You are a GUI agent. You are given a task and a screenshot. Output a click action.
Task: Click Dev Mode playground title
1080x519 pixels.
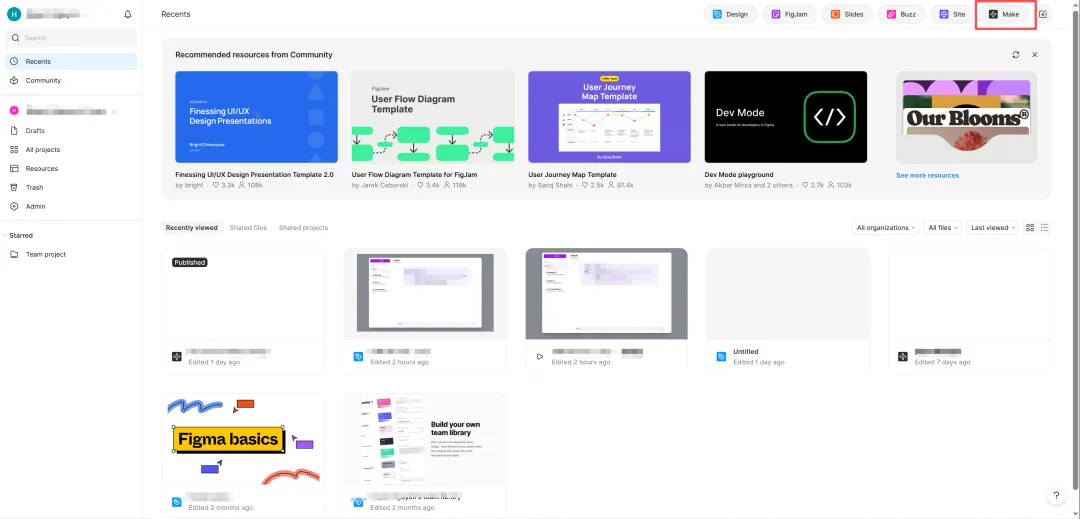(x=739, y=175)
